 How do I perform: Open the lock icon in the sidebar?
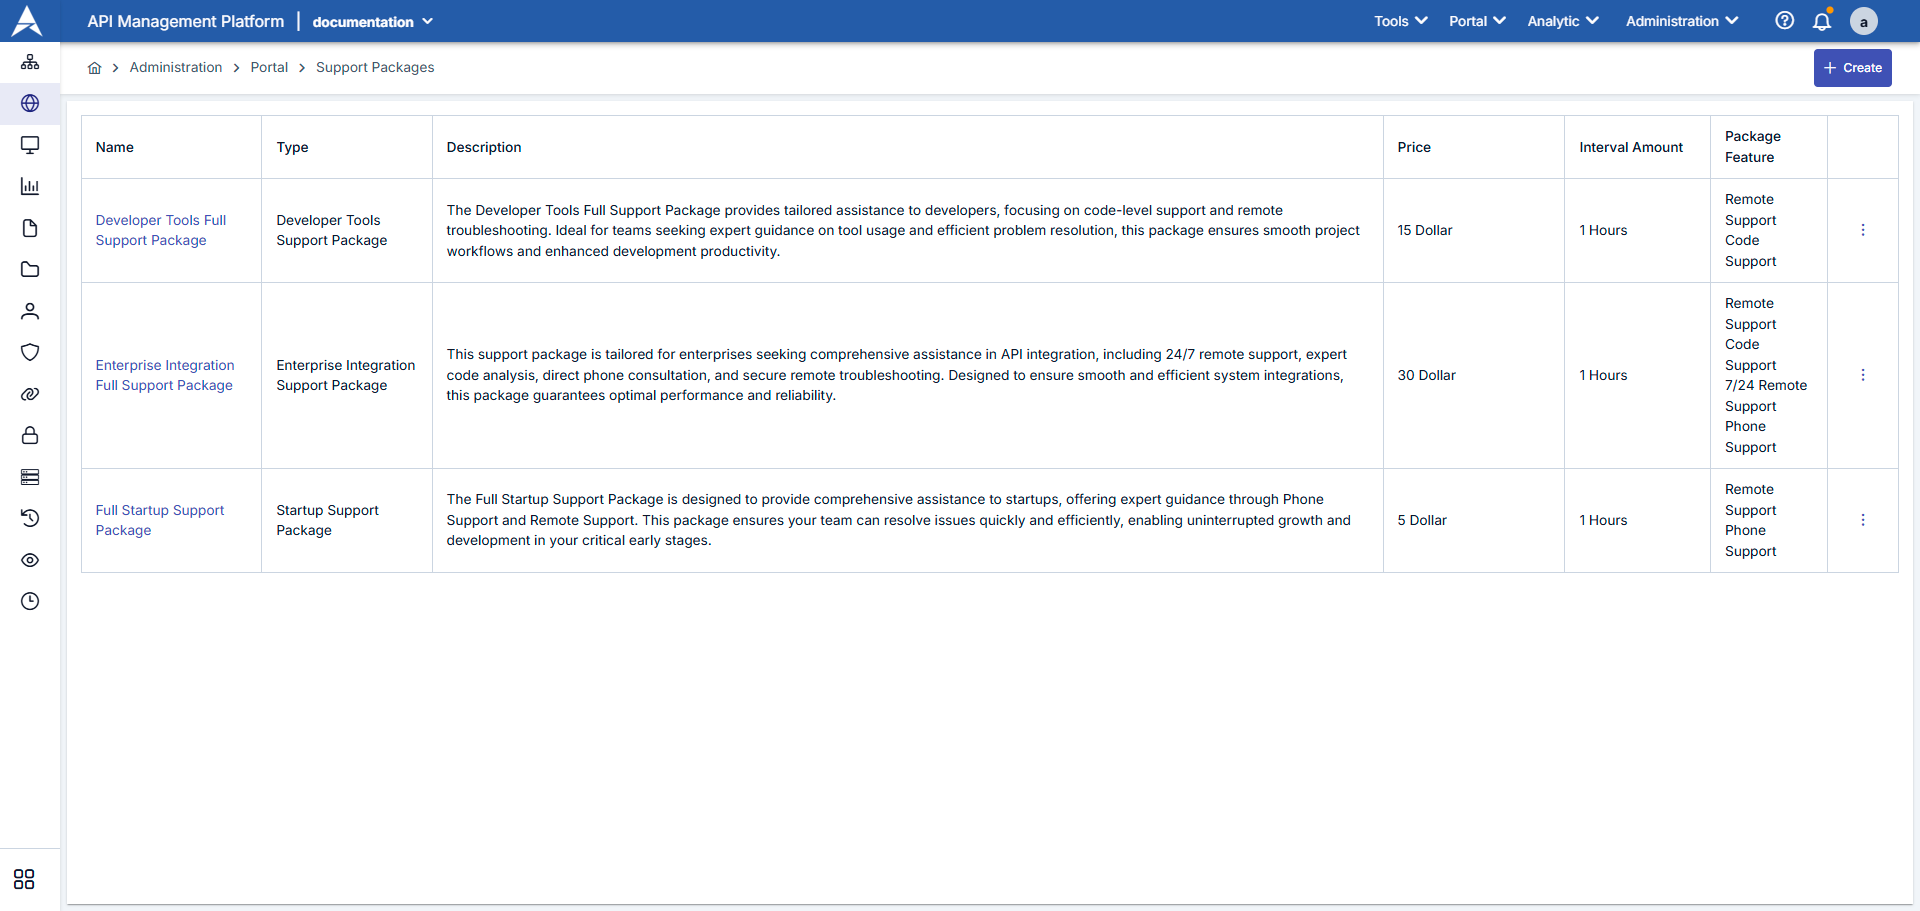pos(30,435)
